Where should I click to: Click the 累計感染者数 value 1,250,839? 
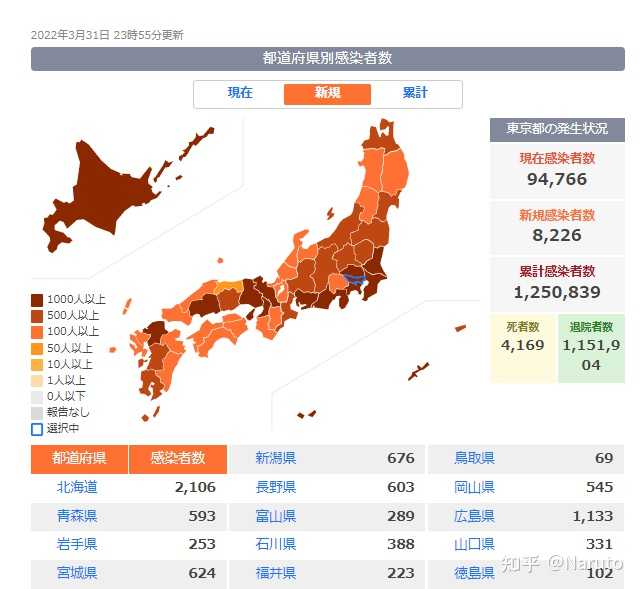pos(557,292)
